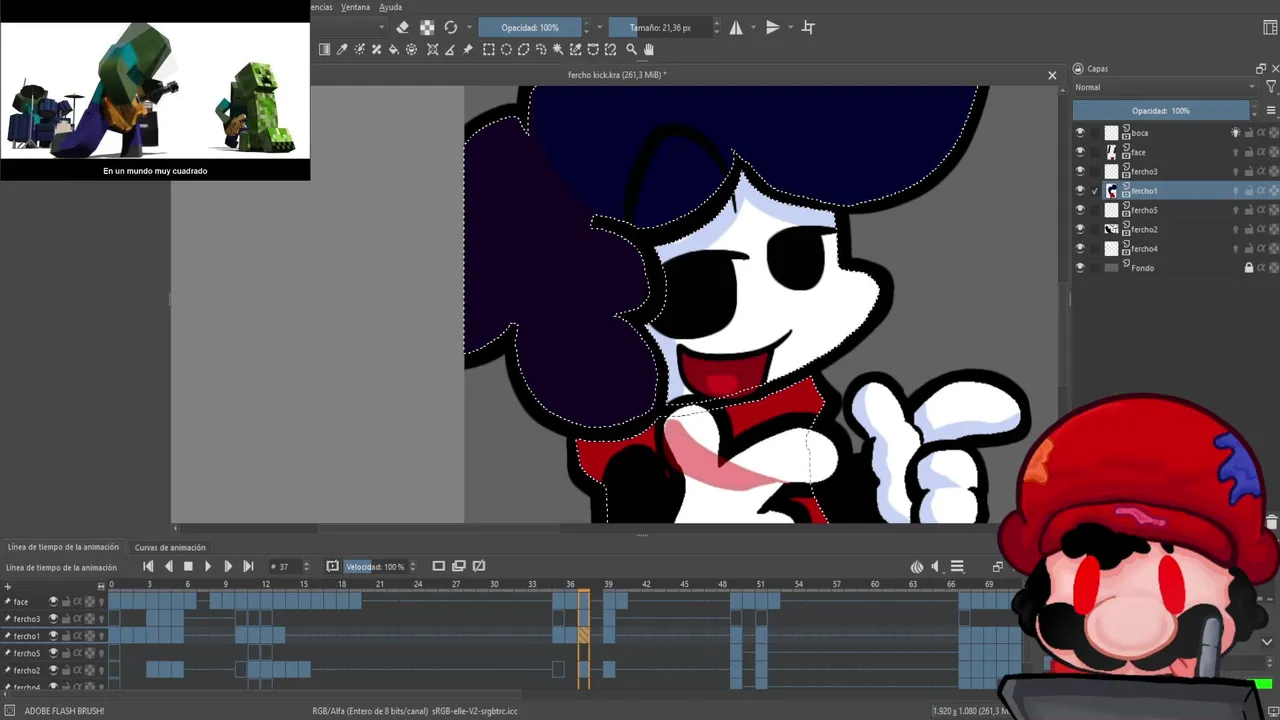The image size is (1280, 720).
Task: Switch to Curvas de animación tab
Action: coord(170,547)
